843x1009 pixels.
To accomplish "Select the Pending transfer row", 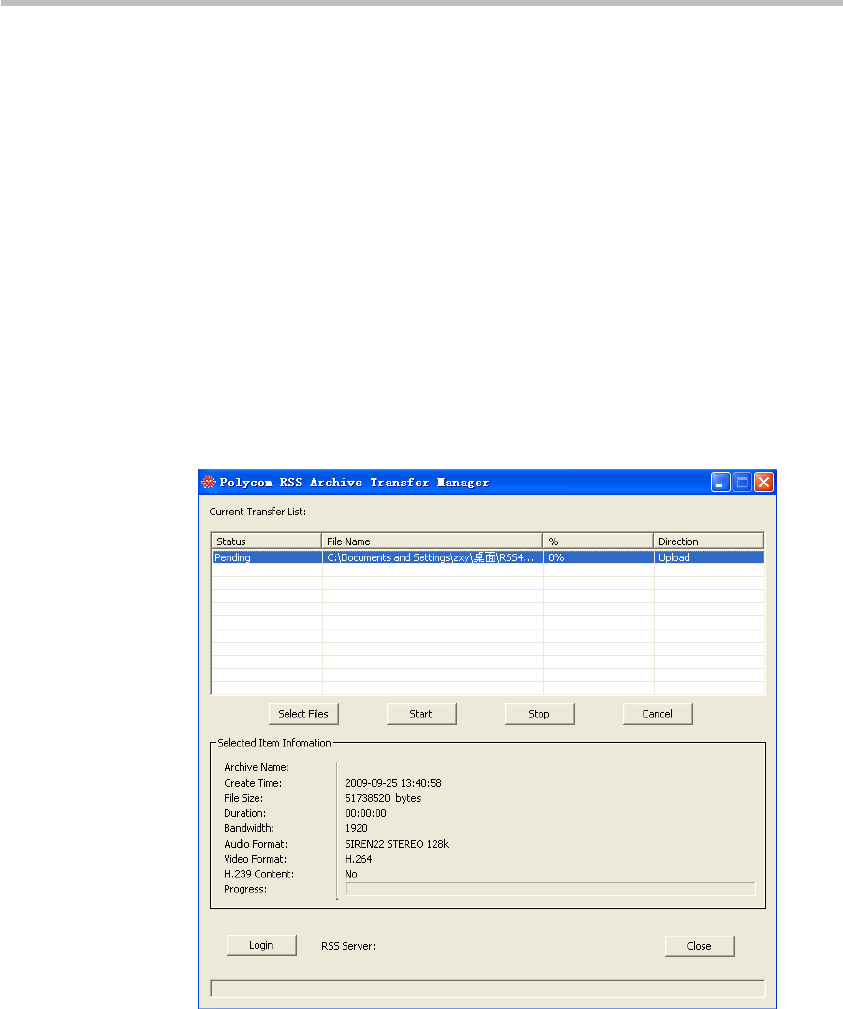I will 488,557.
